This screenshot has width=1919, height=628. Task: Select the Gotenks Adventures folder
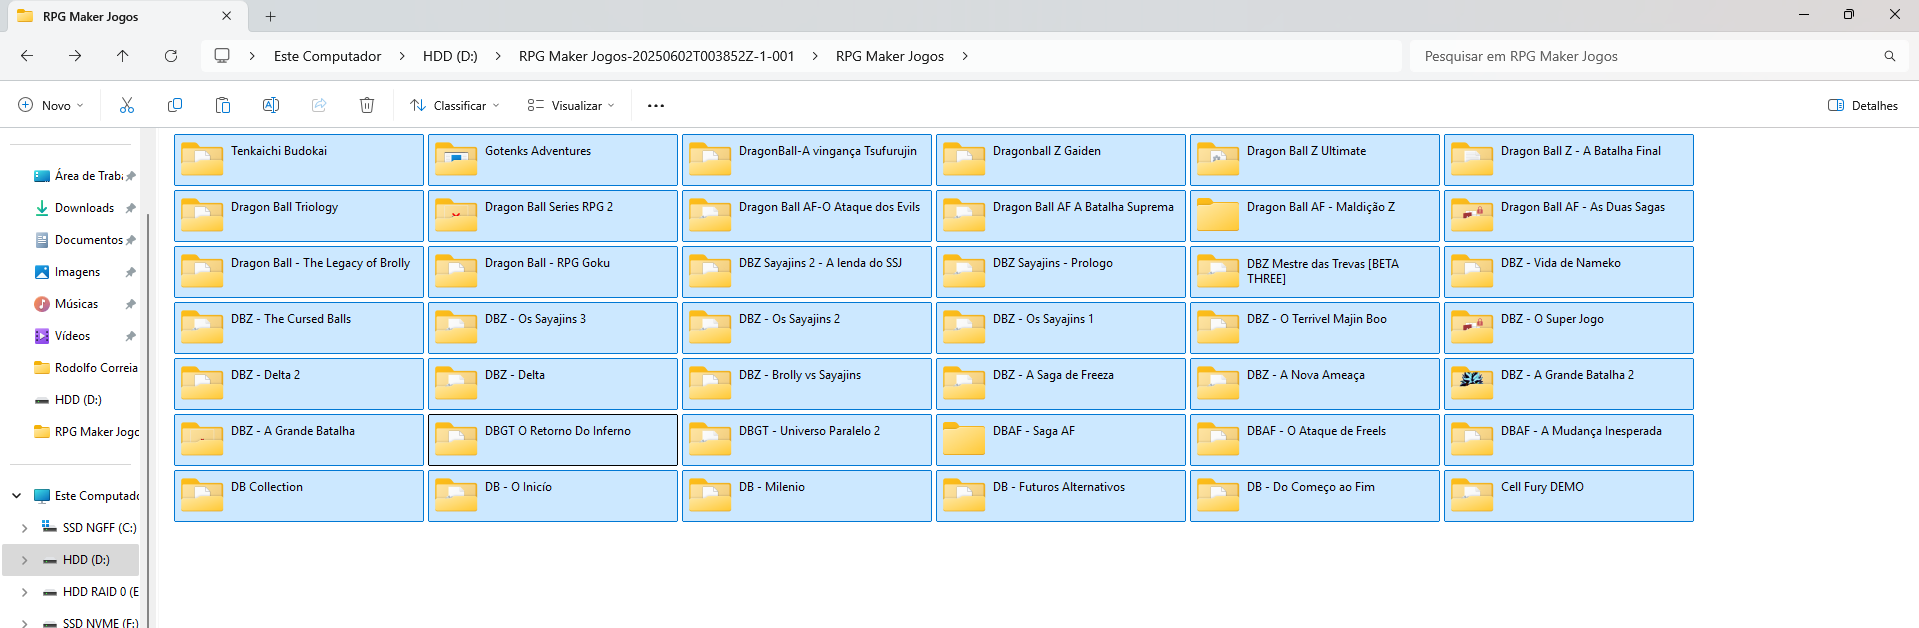(x=553, y=160)
